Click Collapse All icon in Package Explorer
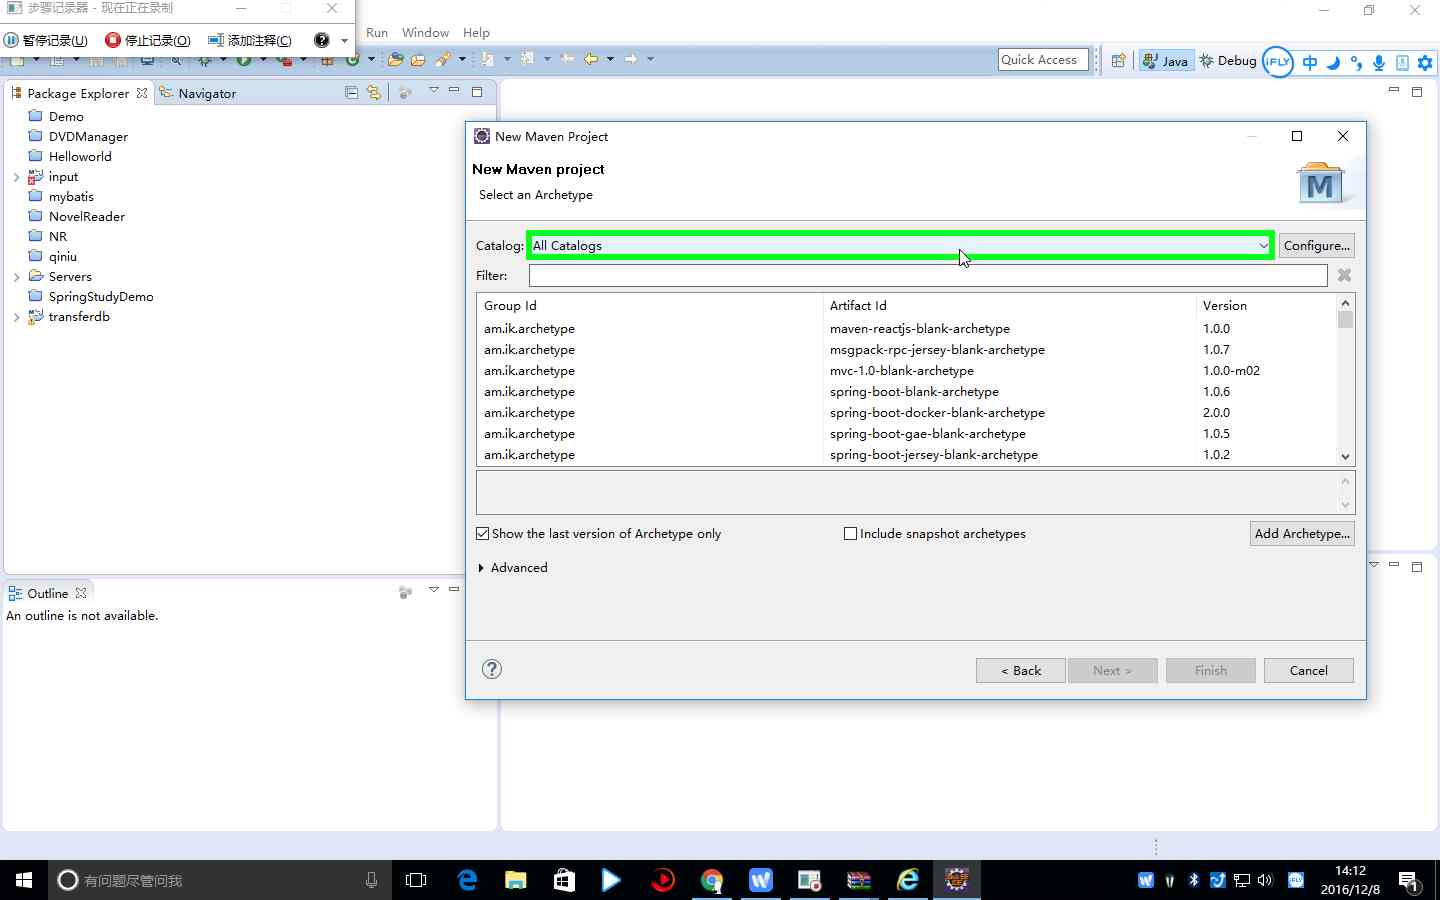The image size is (1440, 900). pyautogui.click(x=351, y=92)
